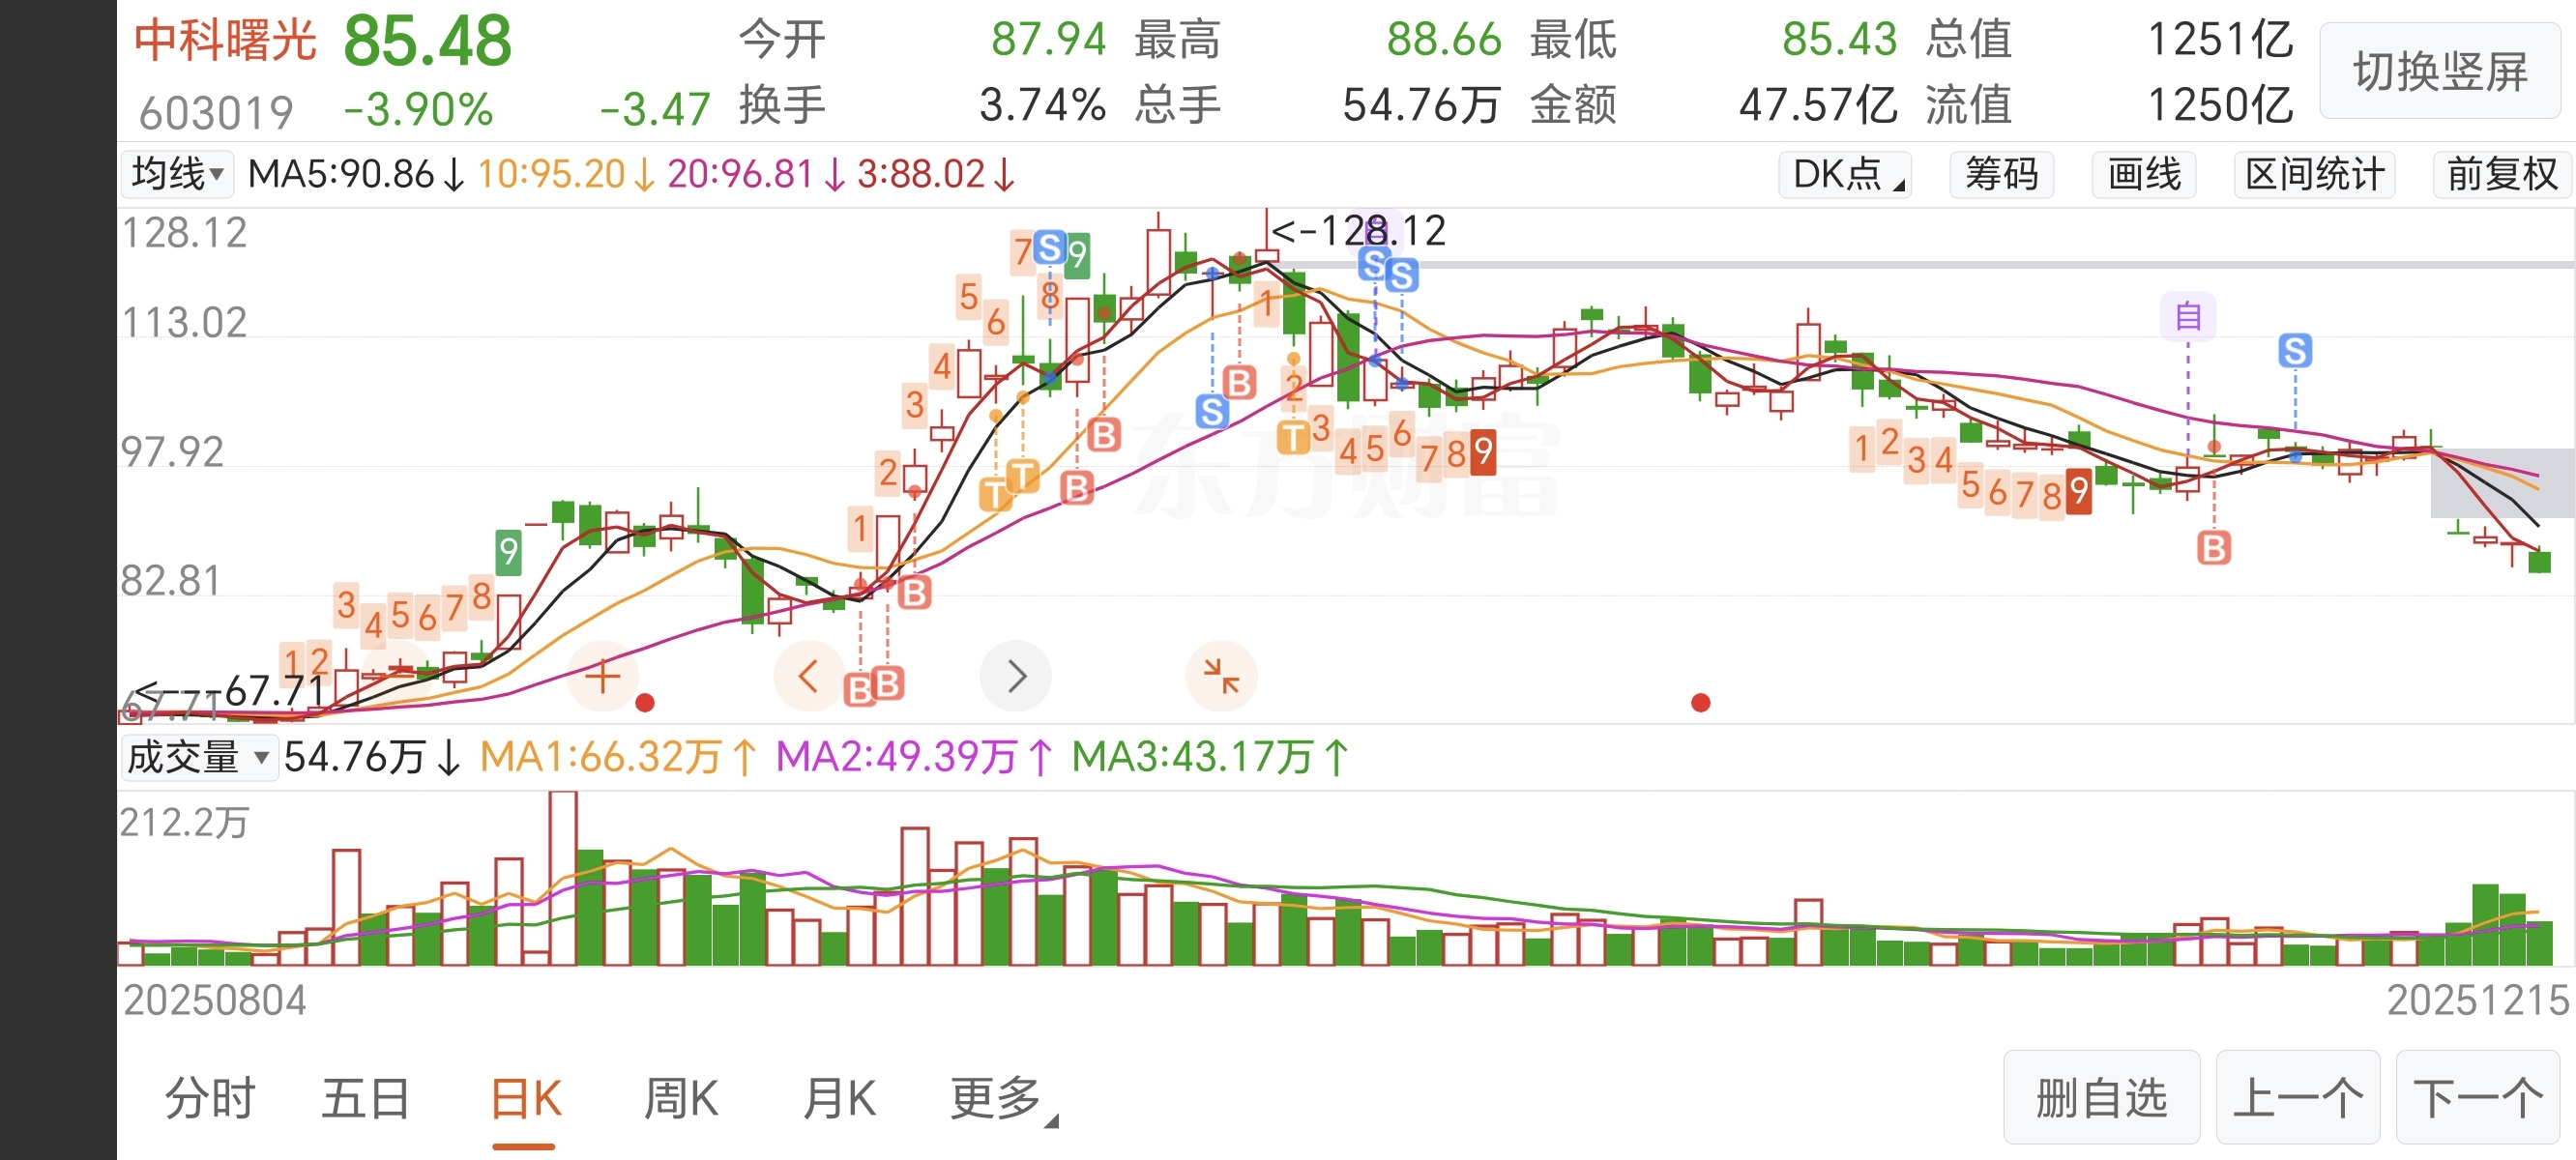2576x1160 pixels.
Task: Click the orange plus zoom-in circle icon
Action: click(602, 677)
